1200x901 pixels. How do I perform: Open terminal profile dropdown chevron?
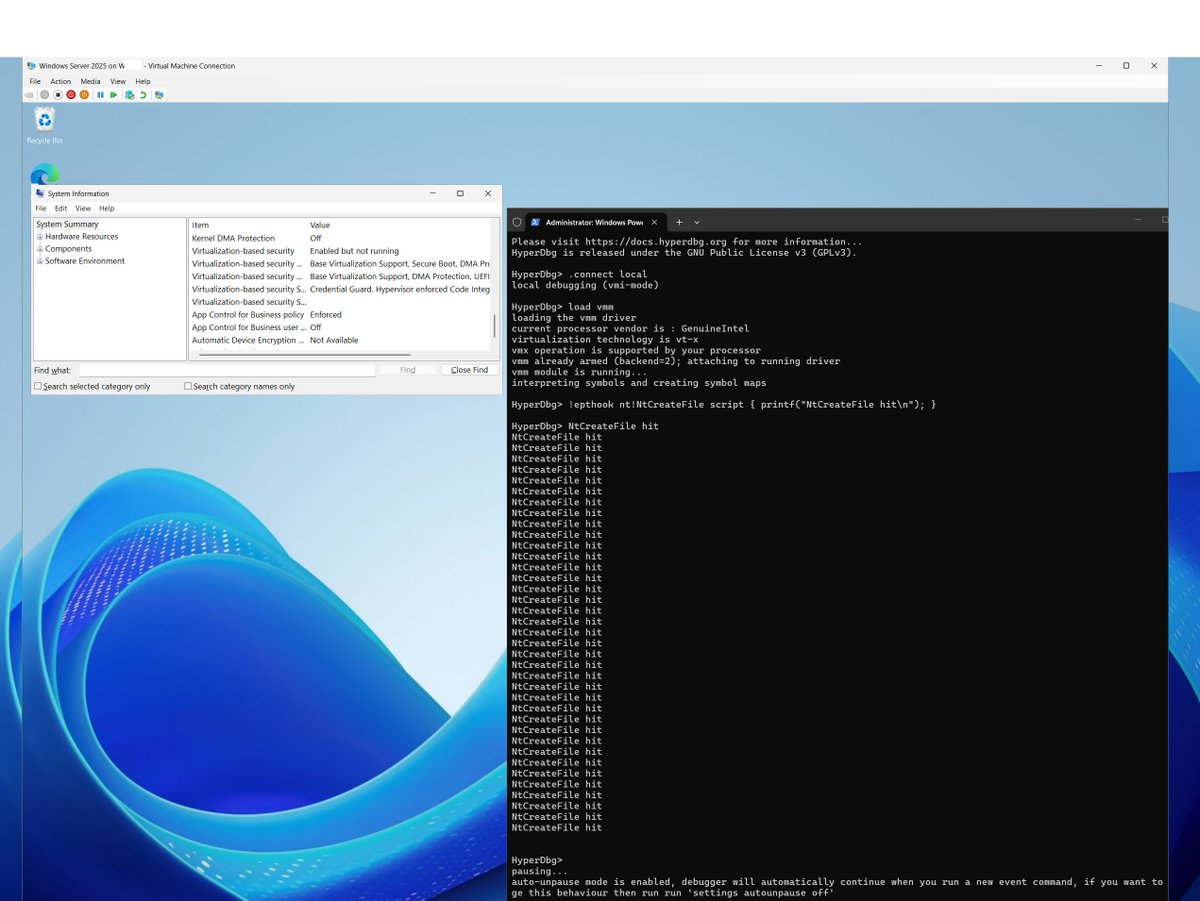[697, 222]
